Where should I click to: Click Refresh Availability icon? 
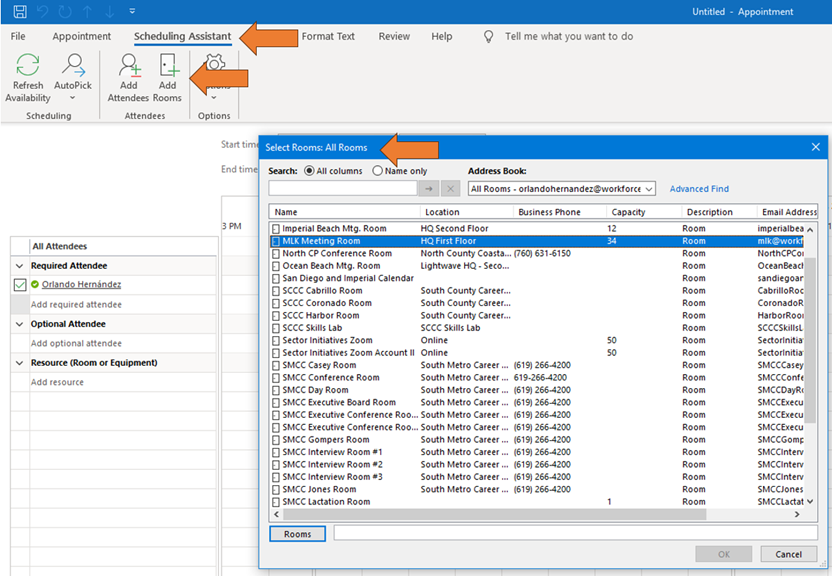pos(28,68)
